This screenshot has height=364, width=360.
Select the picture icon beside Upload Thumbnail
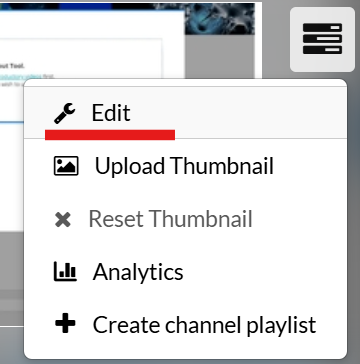[x=66, y=166]
